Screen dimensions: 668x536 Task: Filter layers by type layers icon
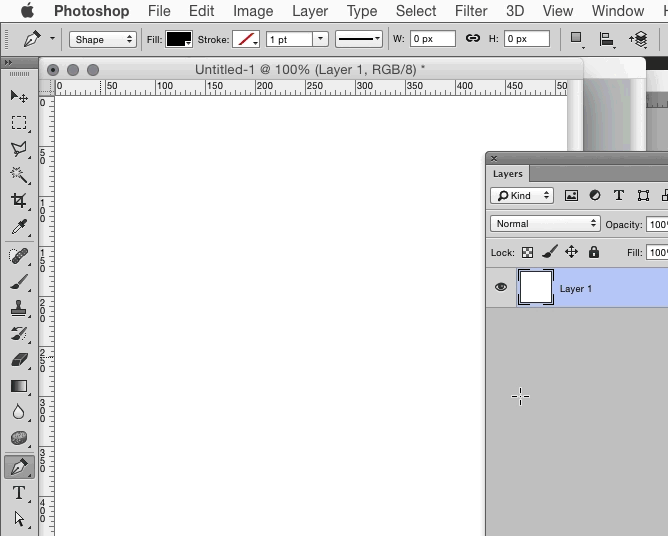click(619, 196)
